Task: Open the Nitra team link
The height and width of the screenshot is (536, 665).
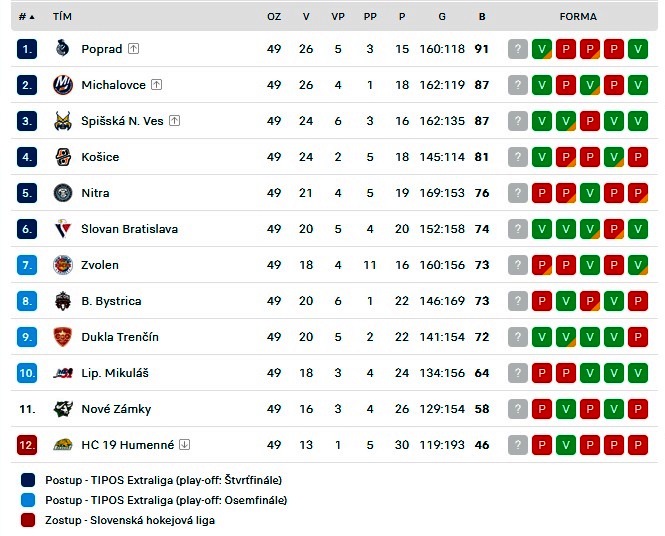Action: (x=95, y=193)
